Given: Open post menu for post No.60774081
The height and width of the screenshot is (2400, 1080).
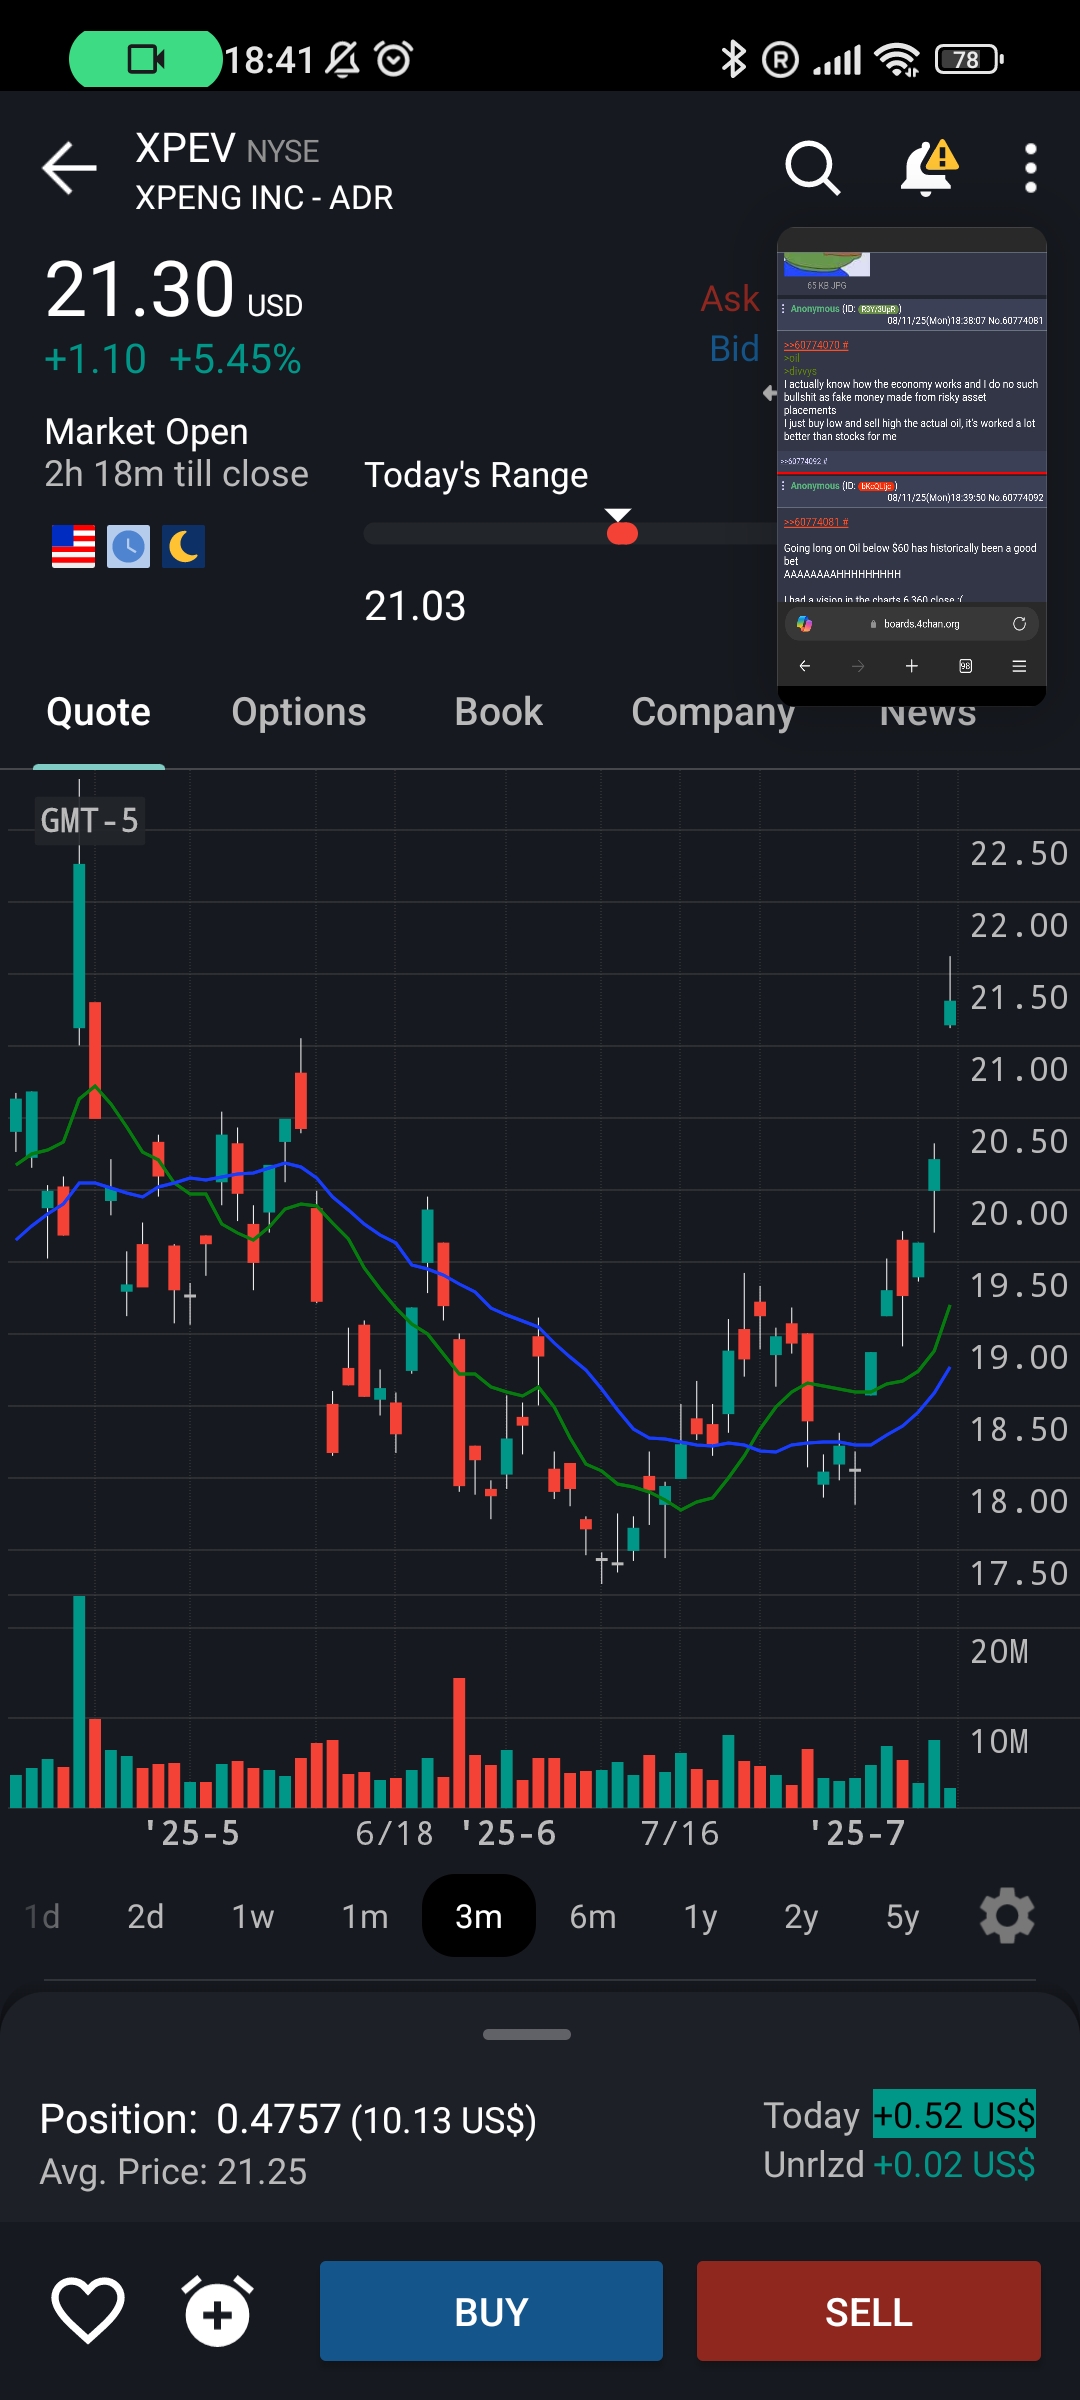Looking at the screenshot, I should pyautogui.click(x=783, y=309).
